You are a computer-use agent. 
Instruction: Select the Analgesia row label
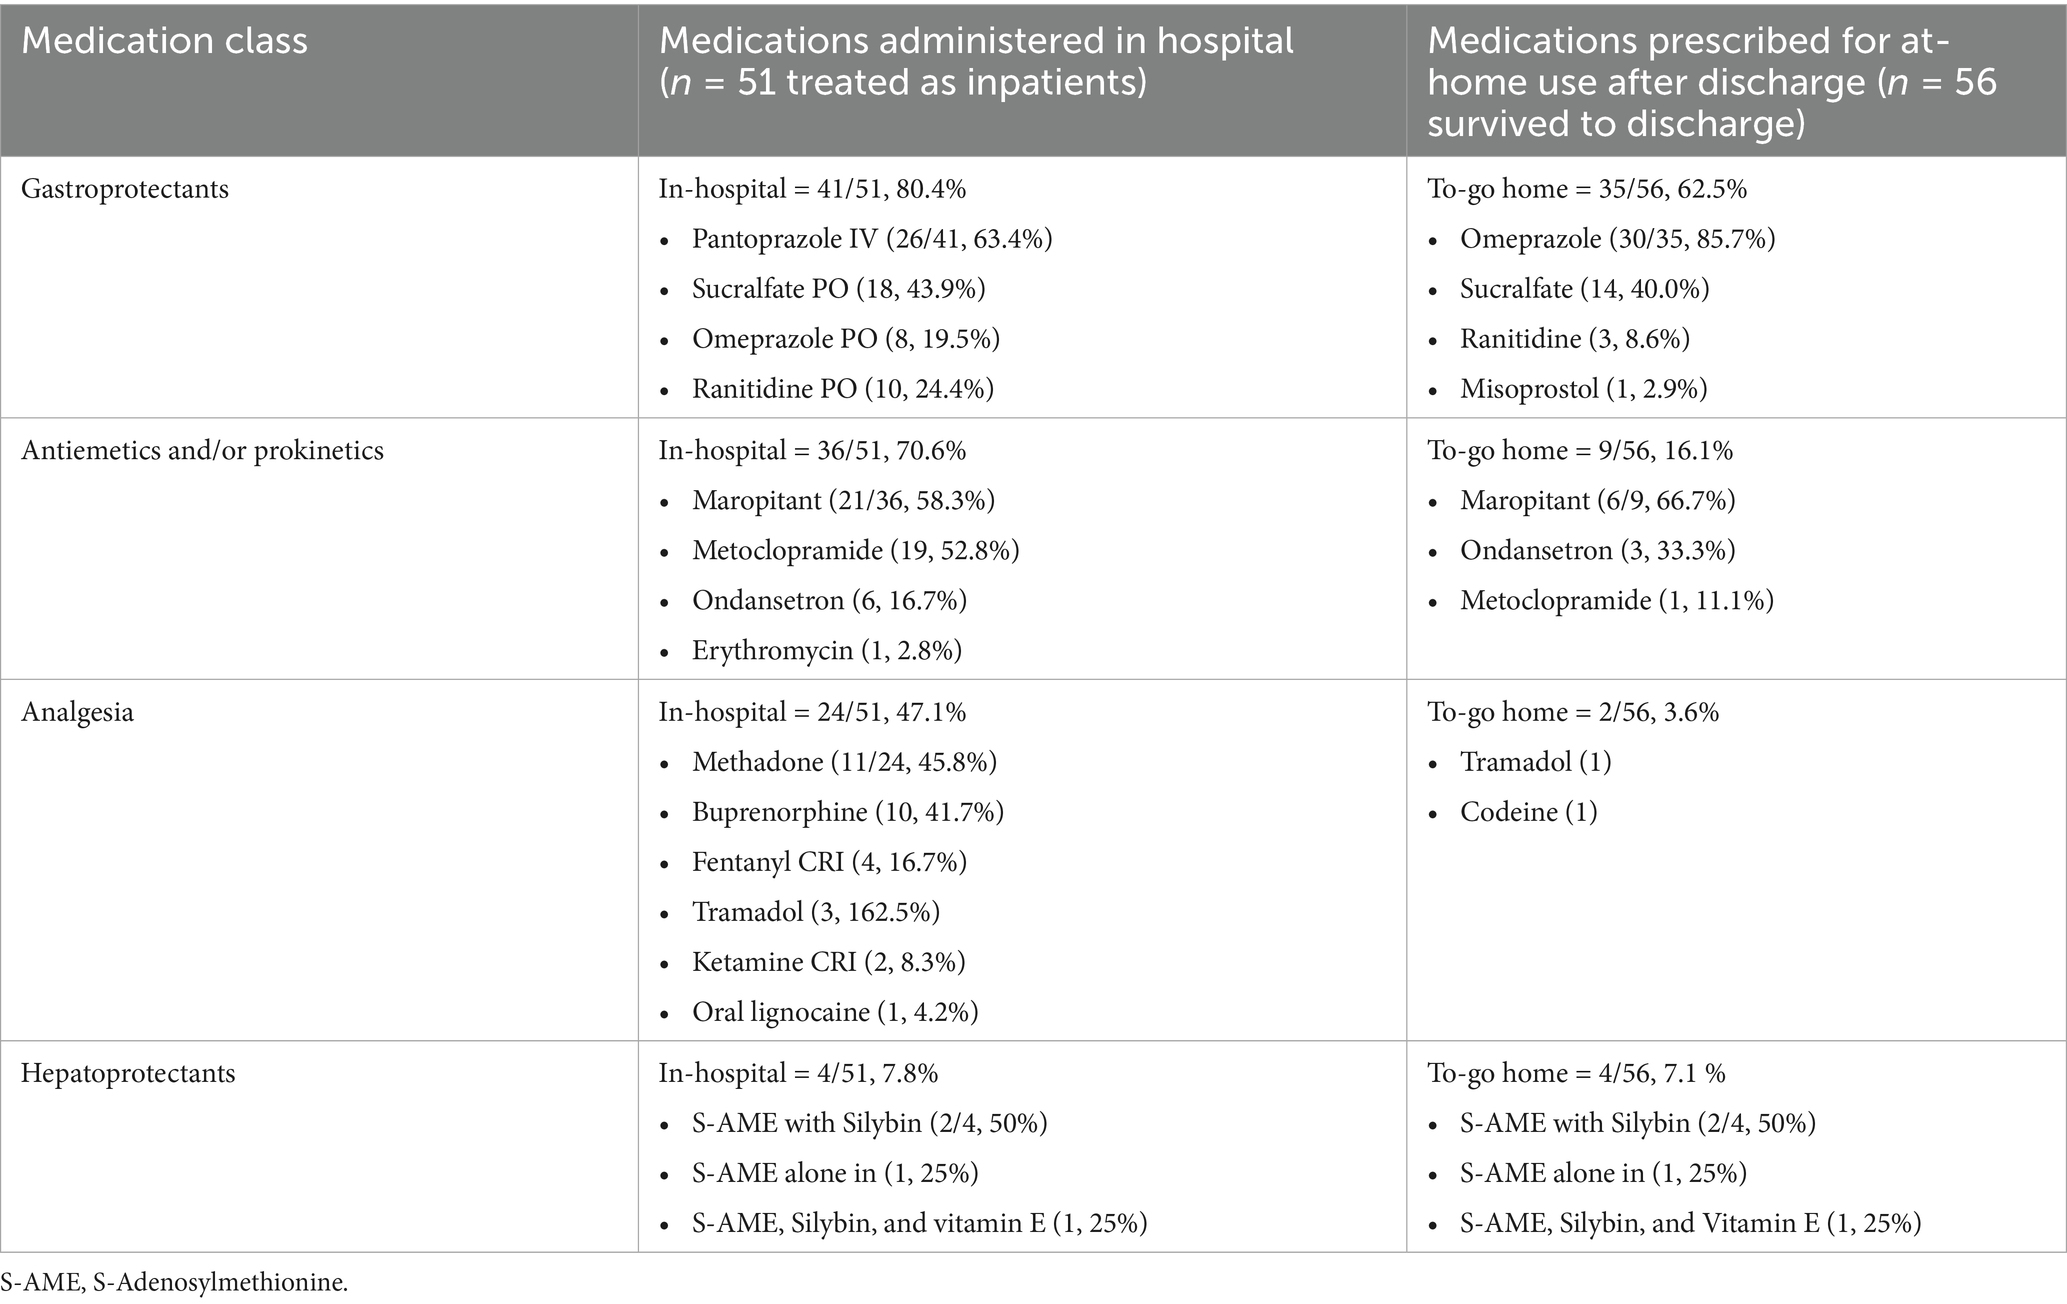[x=77, y=713]
